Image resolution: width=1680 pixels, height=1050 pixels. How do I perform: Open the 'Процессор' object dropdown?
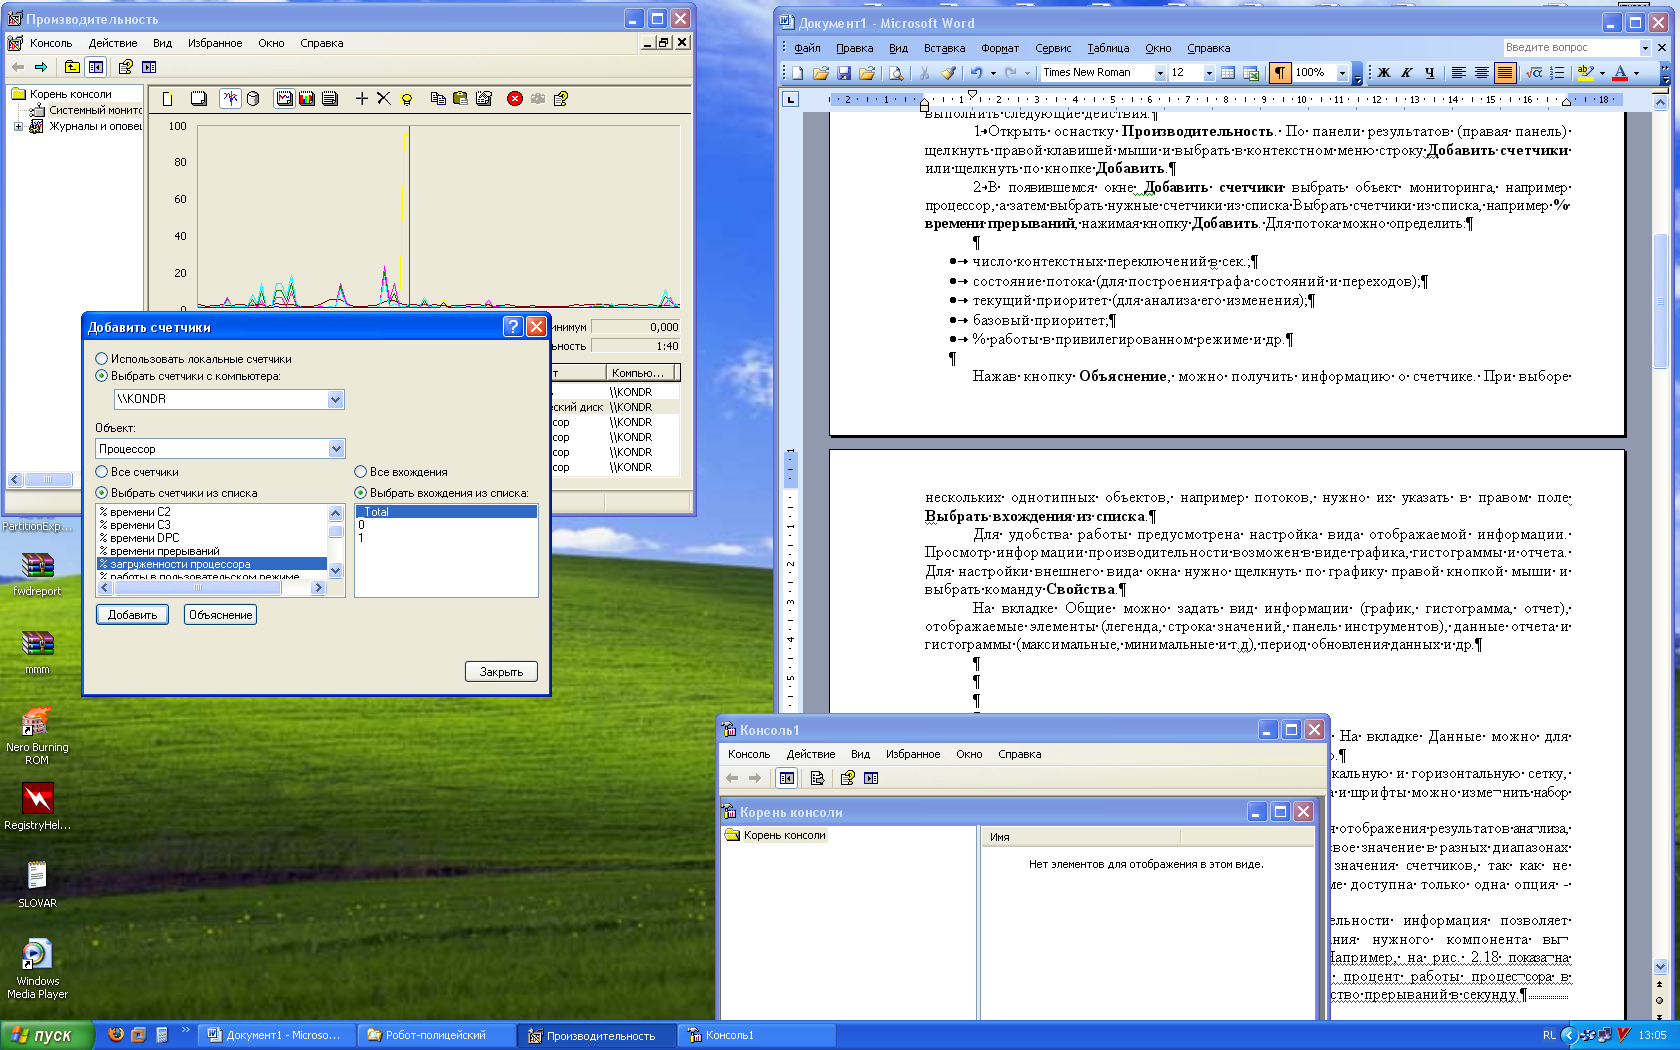point(335,449)
